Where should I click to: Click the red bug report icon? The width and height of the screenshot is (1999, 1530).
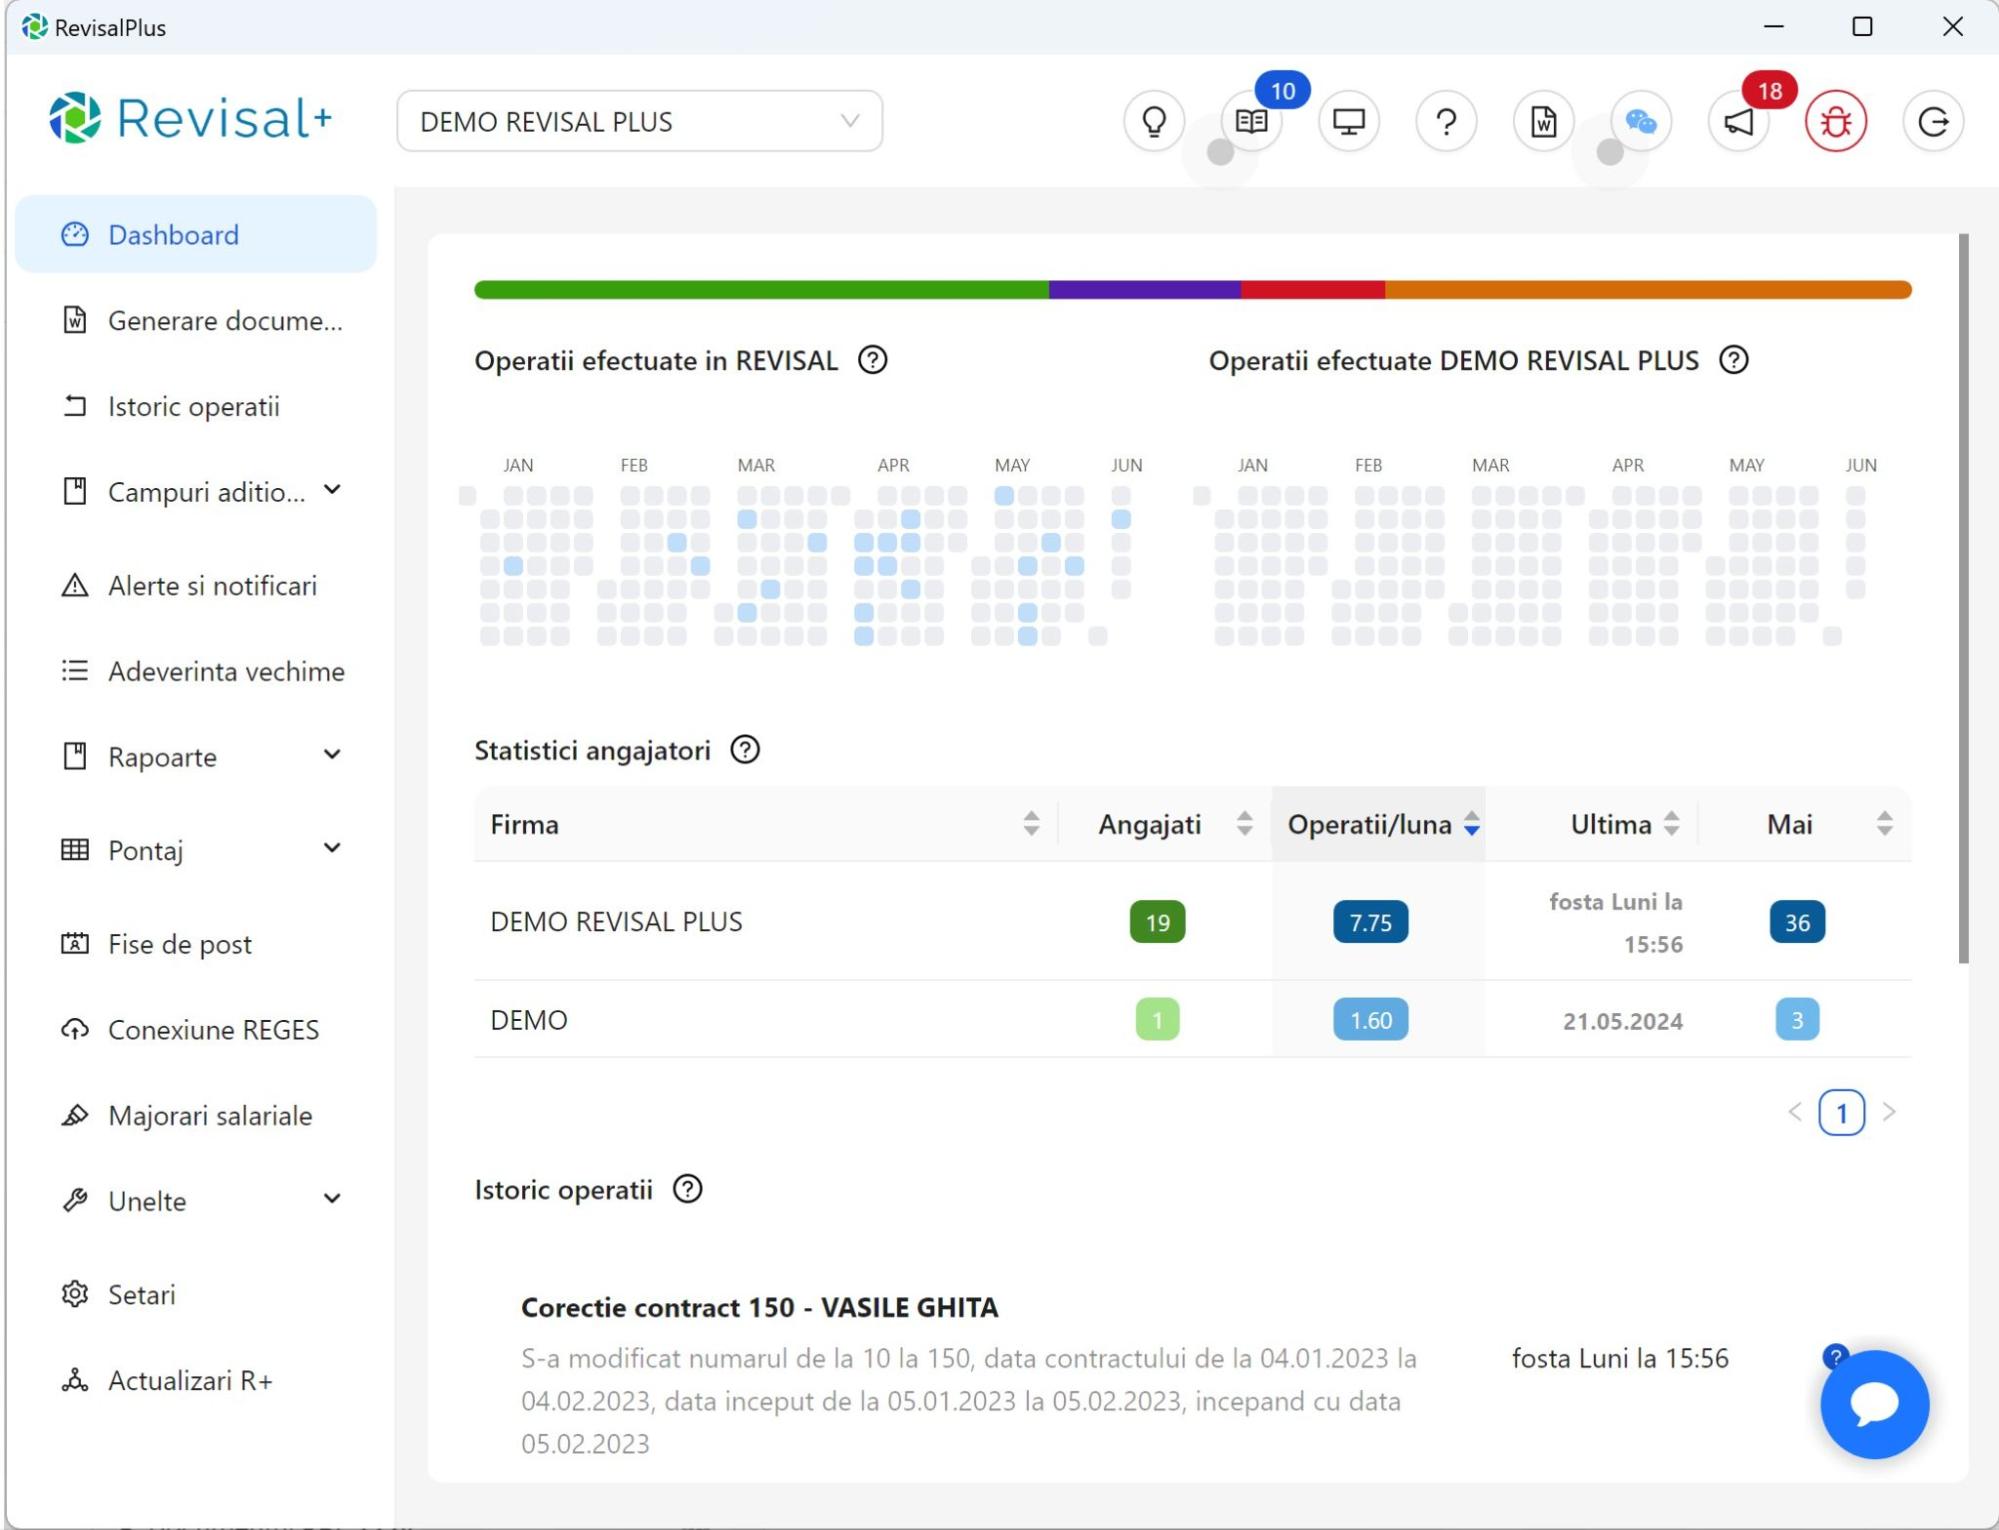(x=1835, y=122)
